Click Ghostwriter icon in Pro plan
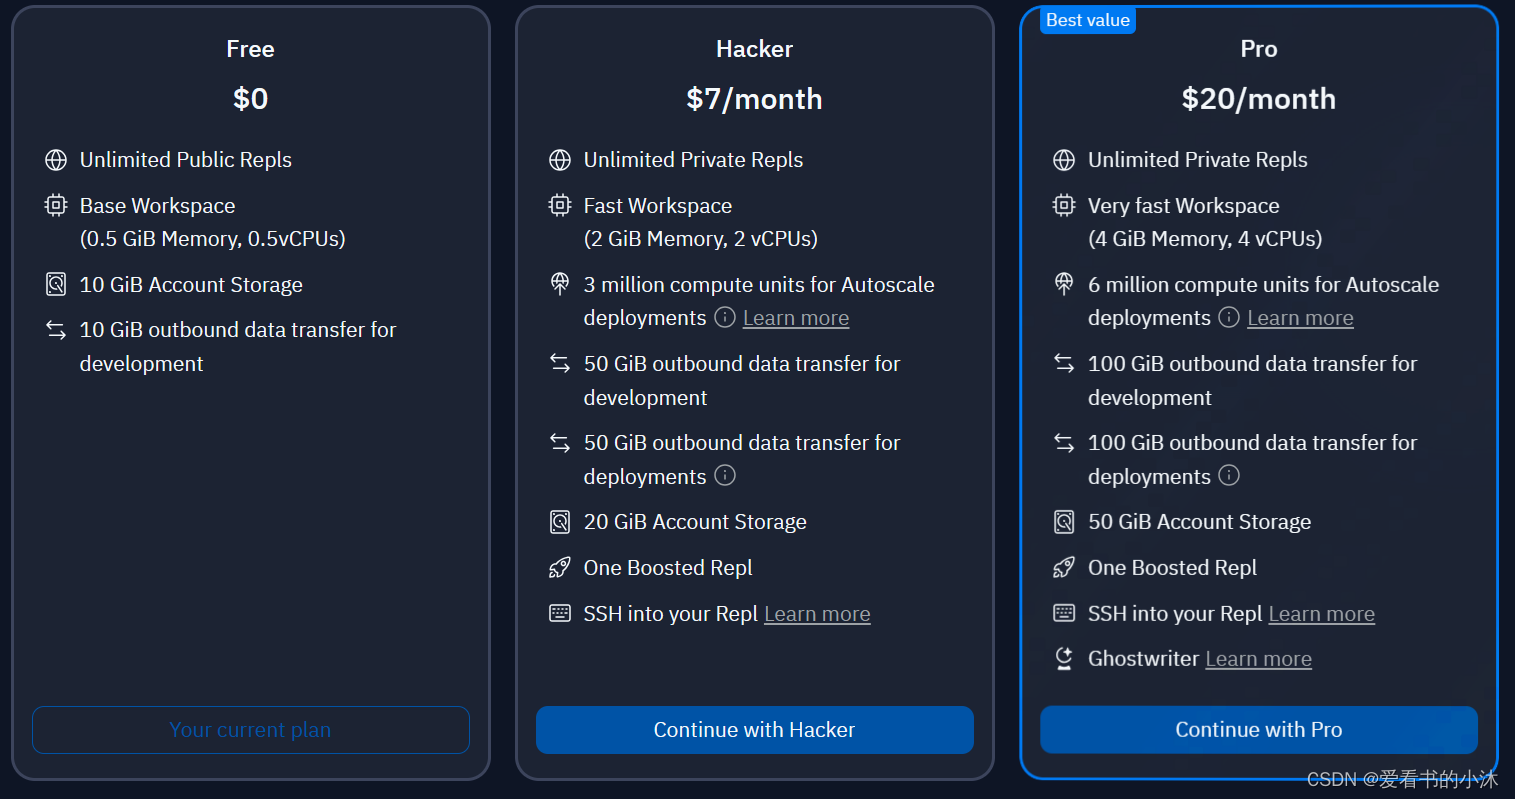Viewport: 1515px width, 799px height. [1064, 659]
